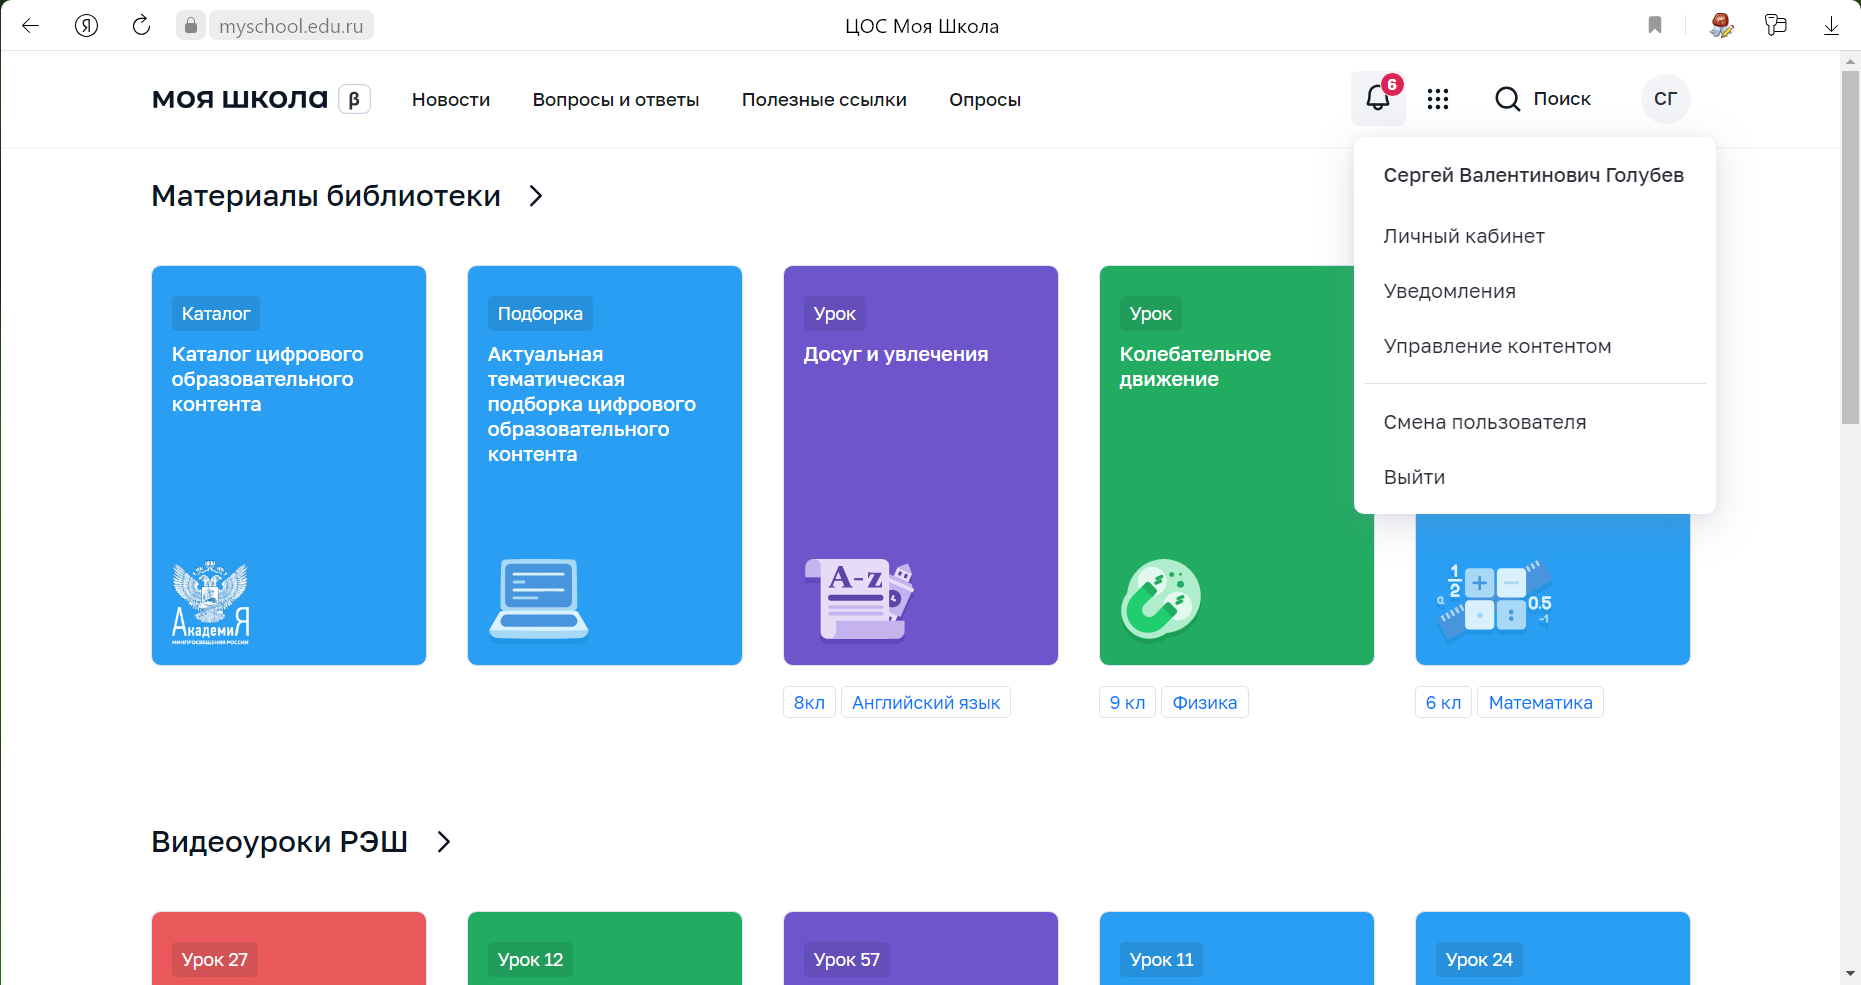Image resolution: width=1861 pixels, height=985 pixels.
Task: Click the Английский язык subject tag
Action: click(x=925, y=703)
